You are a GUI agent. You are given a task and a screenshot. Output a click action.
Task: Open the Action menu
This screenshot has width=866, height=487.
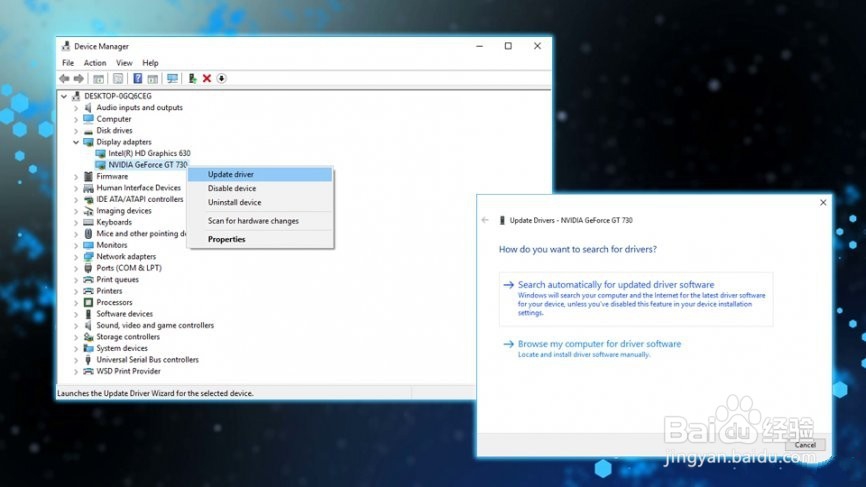point(95,63)
